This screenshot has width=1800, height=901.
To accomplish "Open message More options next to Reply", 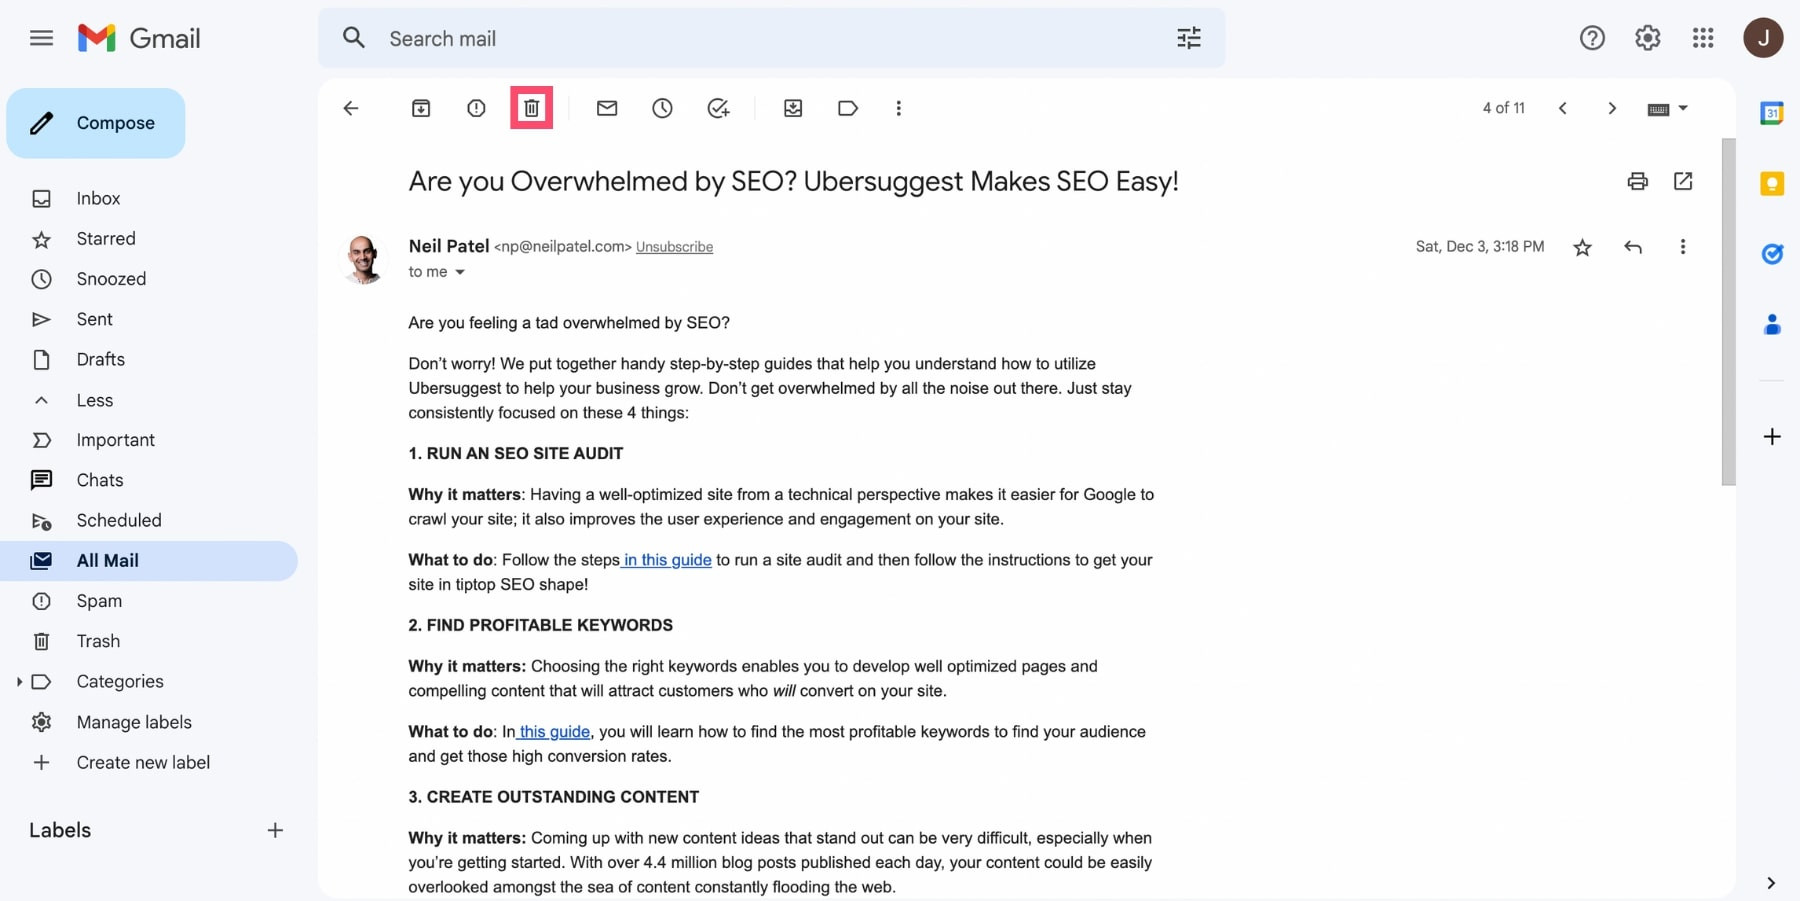I will point(1683,247).
